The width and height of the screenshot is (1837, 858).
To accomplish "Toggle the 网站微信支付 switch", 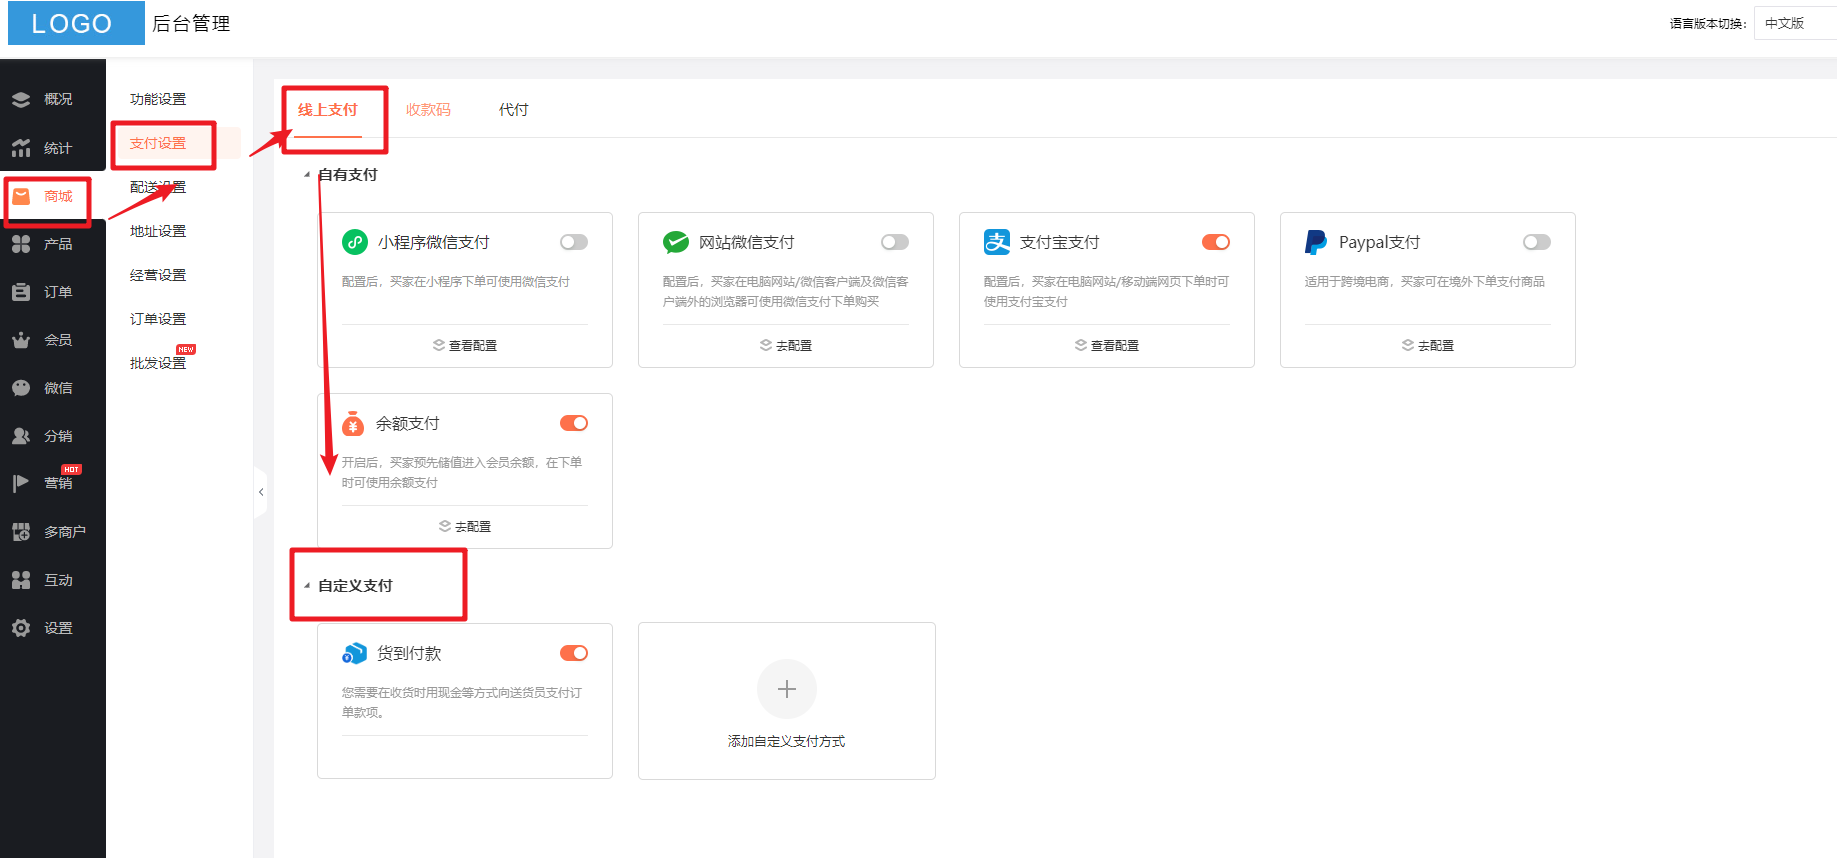I will pos(895,242).
